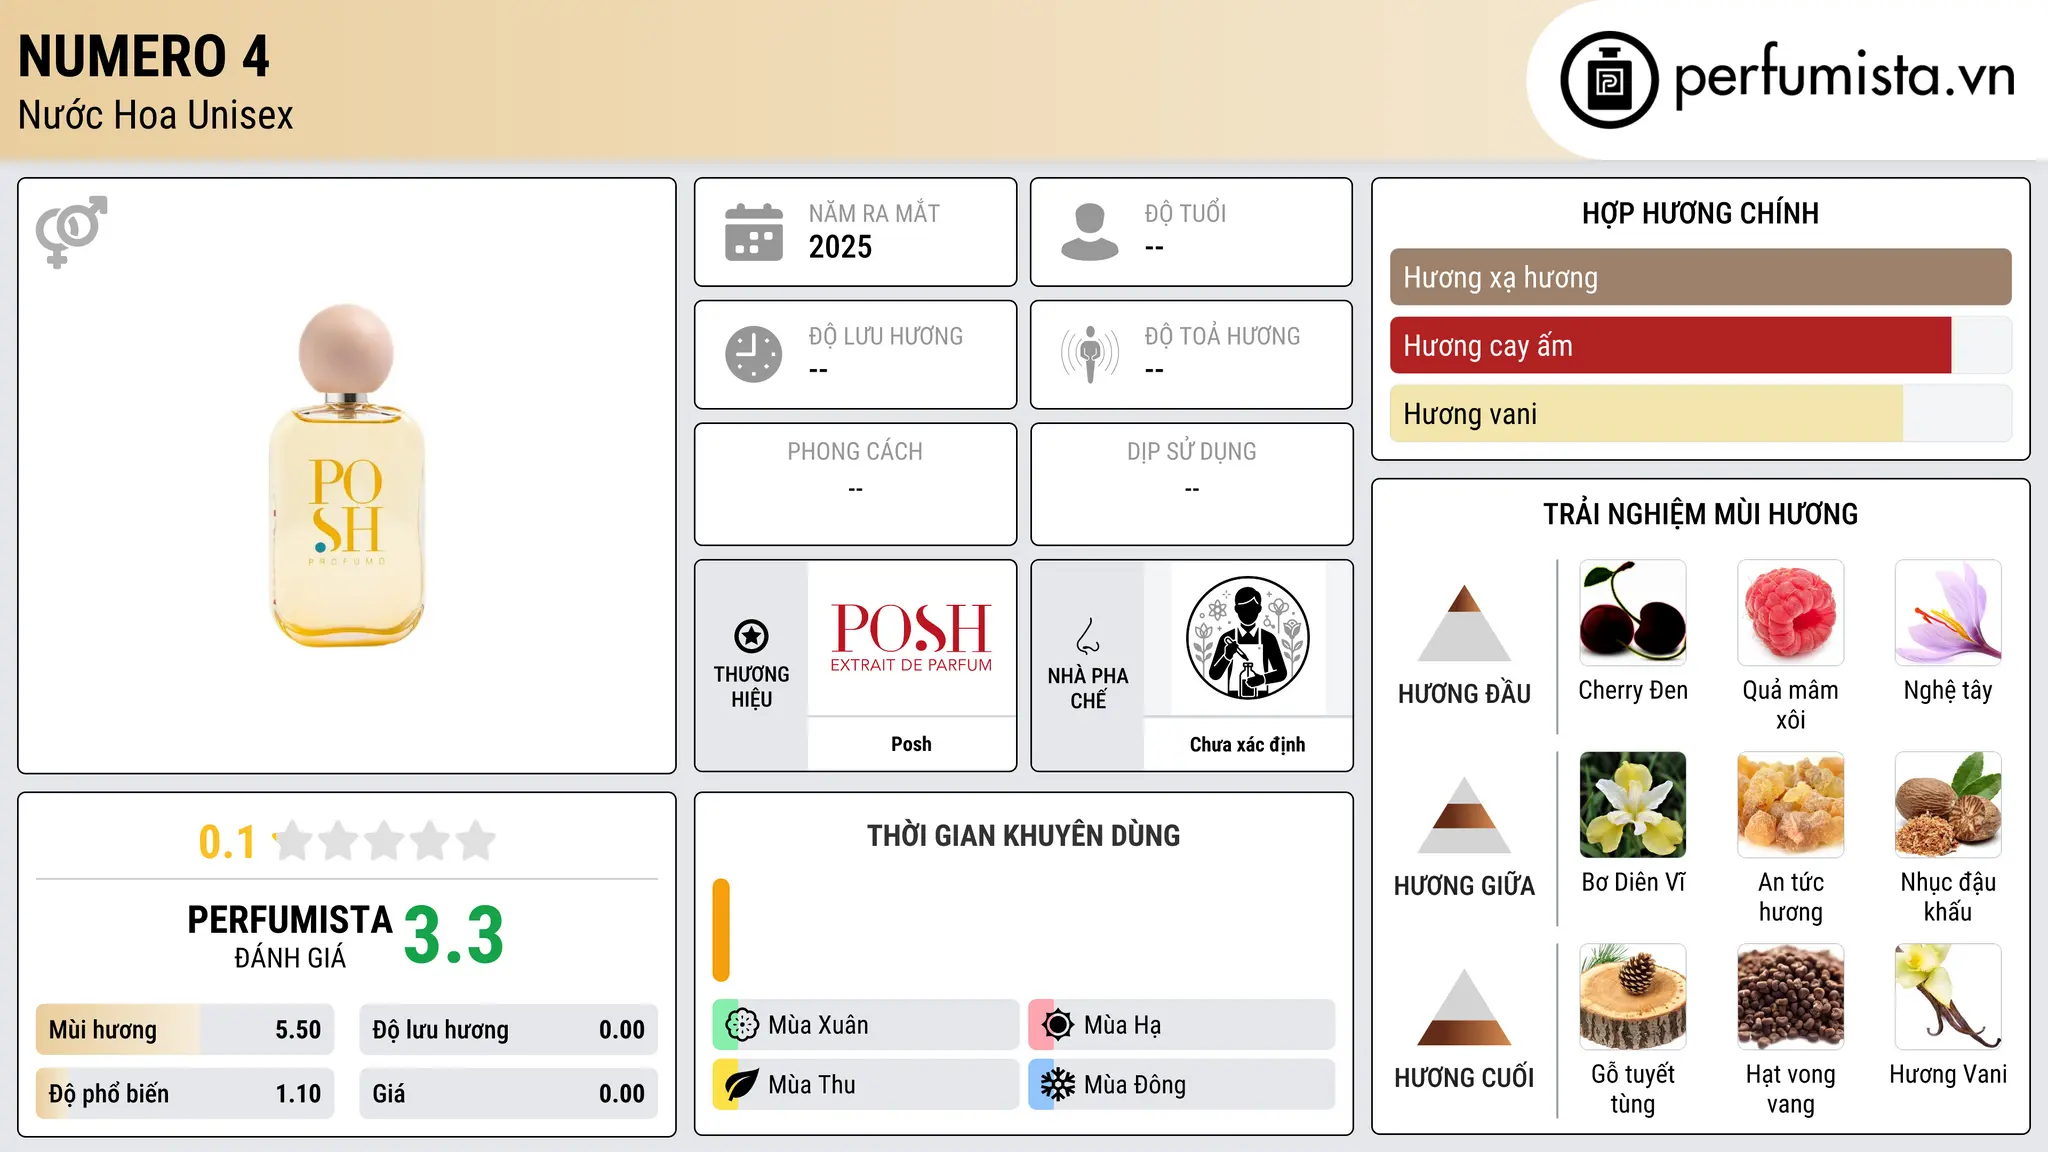Open the Hương Vani vanilla image
The height and width of the screenshot is (1152, 2048).
(x=1948, y=997)
